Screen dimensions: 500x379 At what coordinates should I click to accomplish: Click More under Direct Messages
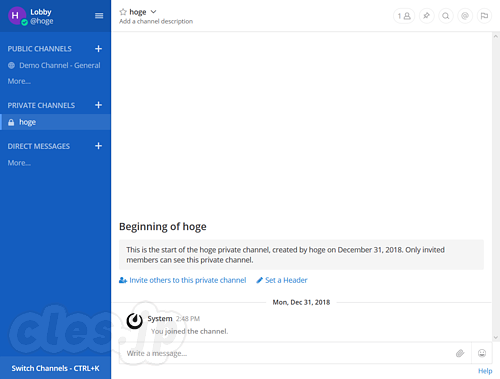[x=19, y=163]
